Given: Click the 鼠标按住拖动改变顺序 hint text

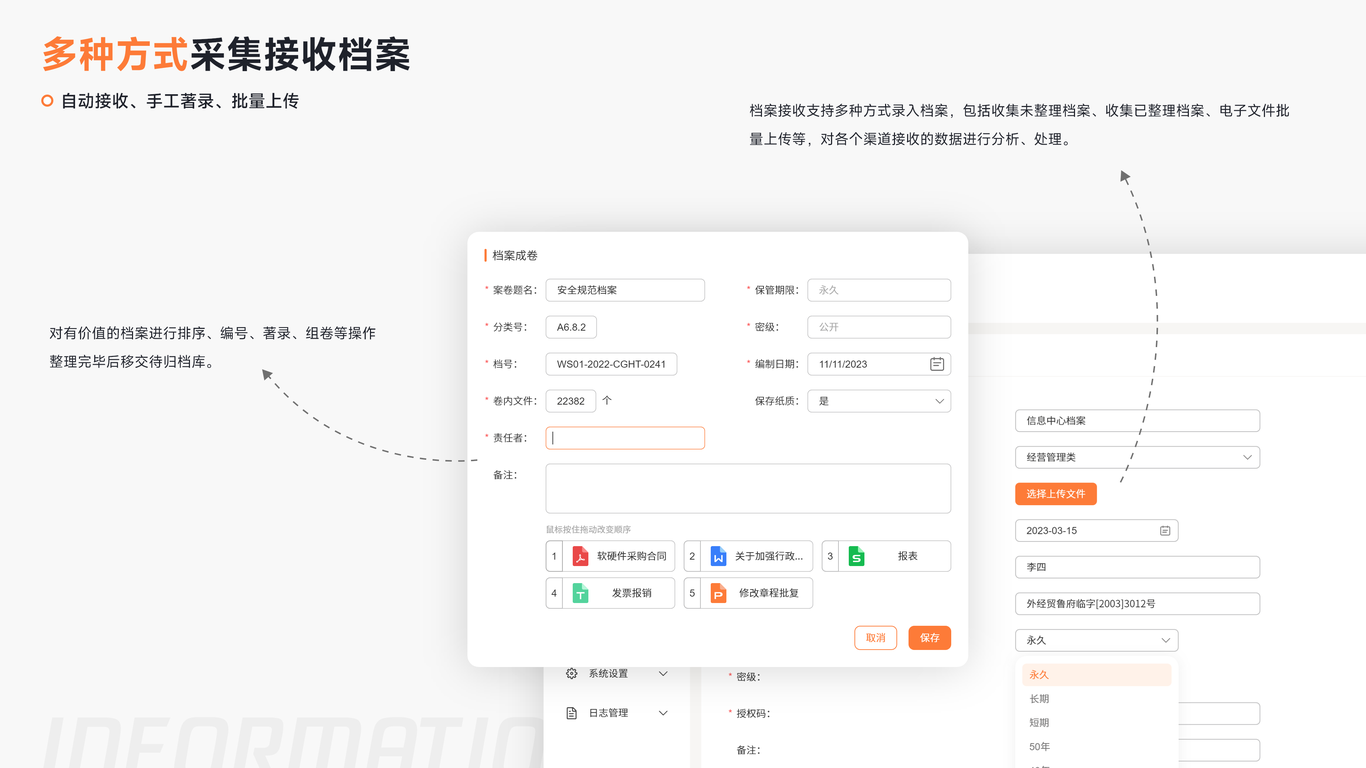Looking at the screenshot, I should [x=588, y=529].
